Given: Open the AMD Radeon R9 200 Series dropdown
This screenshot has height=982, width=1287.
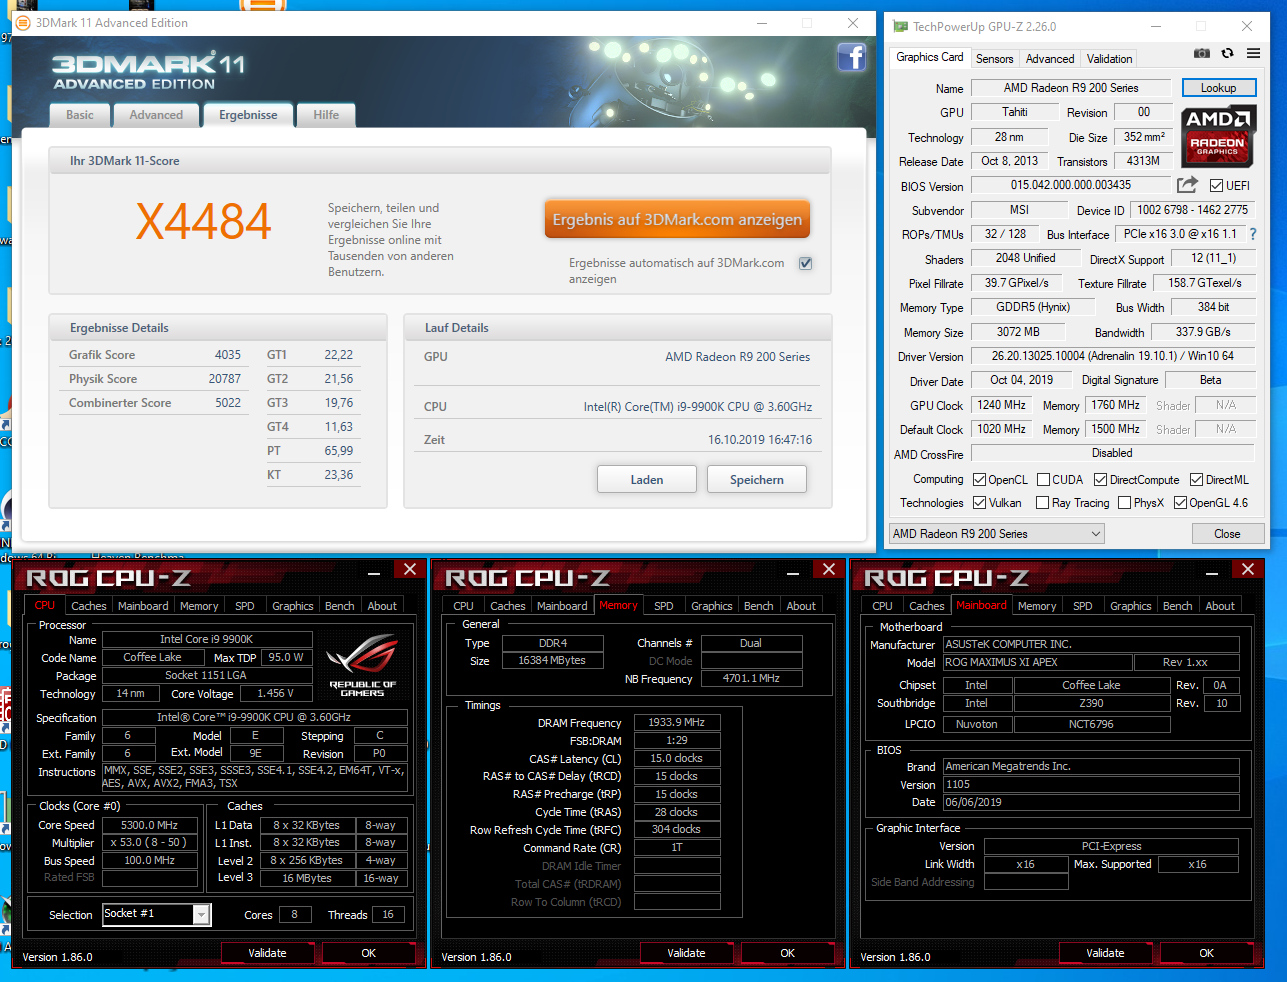Looking at the screenshot, I should pos(997,534).
